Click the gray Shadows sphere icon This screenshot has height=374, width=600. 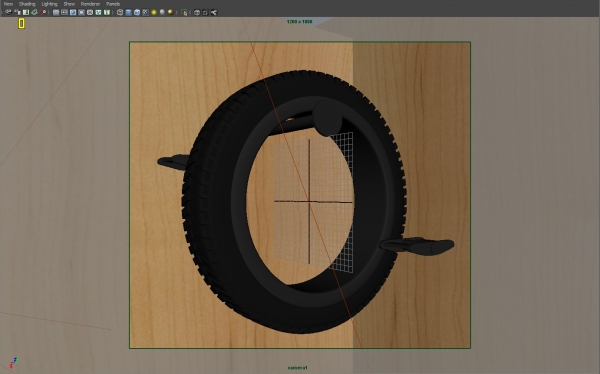click(x=162, y=12)
